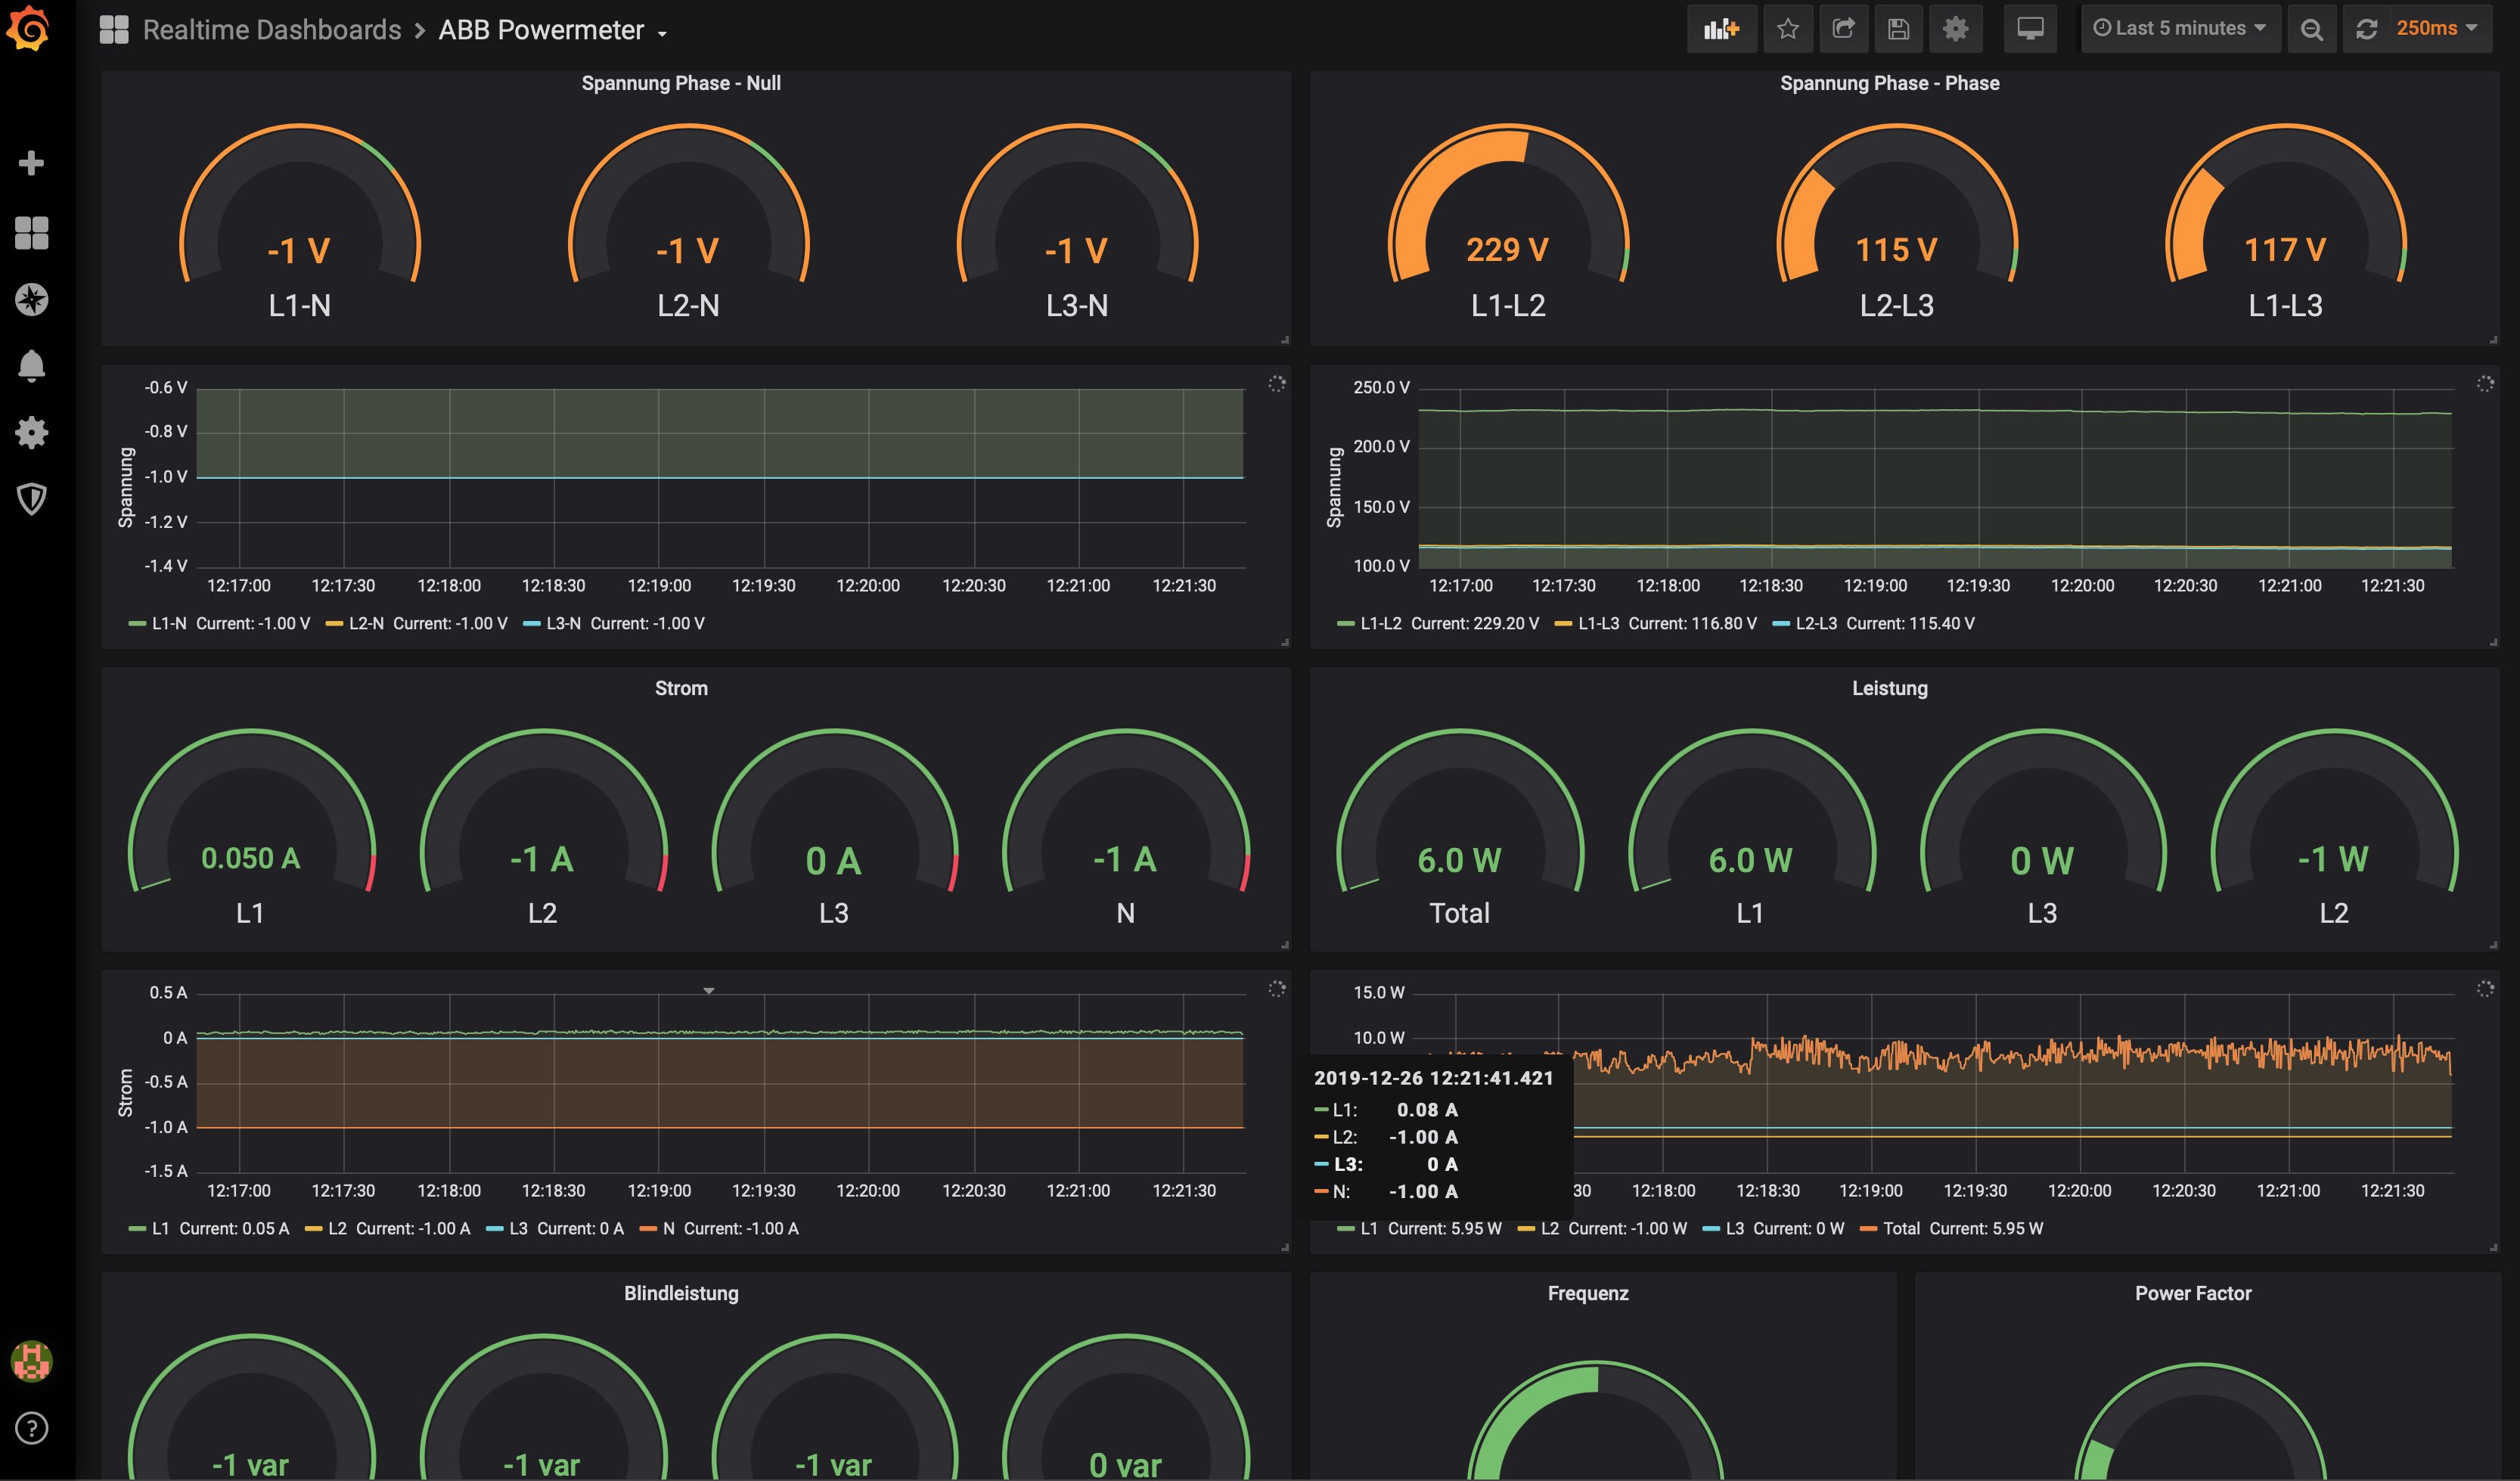Toggle L1-L2 series in phase legend
The width and height of the screenshot is (2520, 1481).
coord(1380,623)
